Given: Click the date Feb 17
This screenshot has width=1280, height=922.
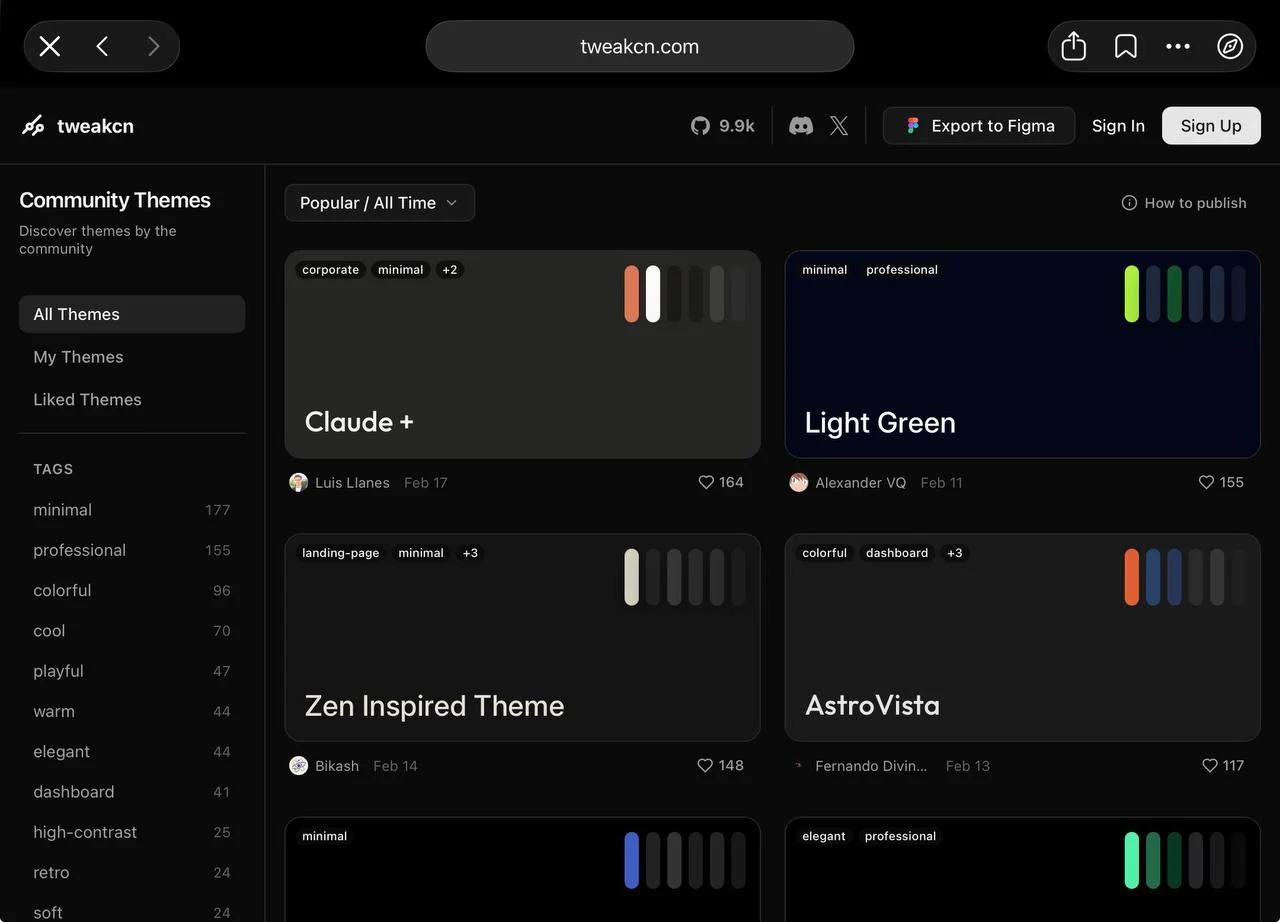Looking at the screenshot, I should tap(426, 482).
